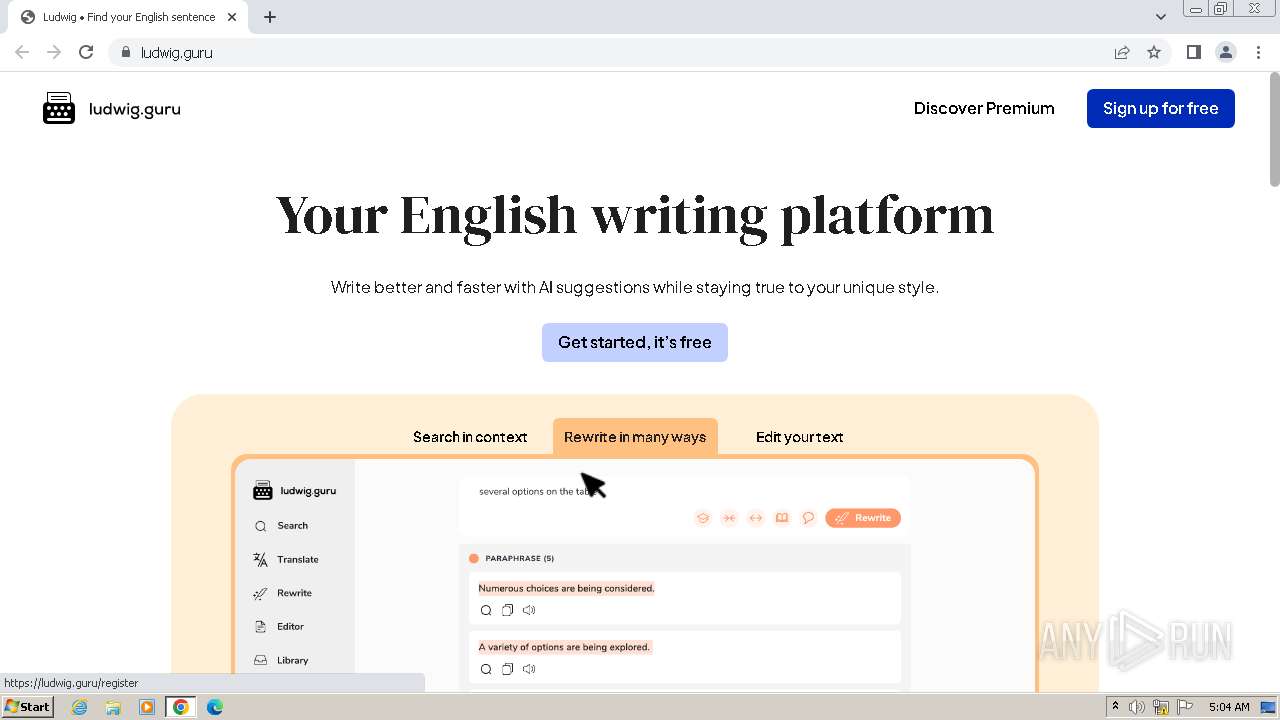Click the shorten arrows icon in rewrite toolbar
Screen dimensions: 1280x720
point(729,518)
